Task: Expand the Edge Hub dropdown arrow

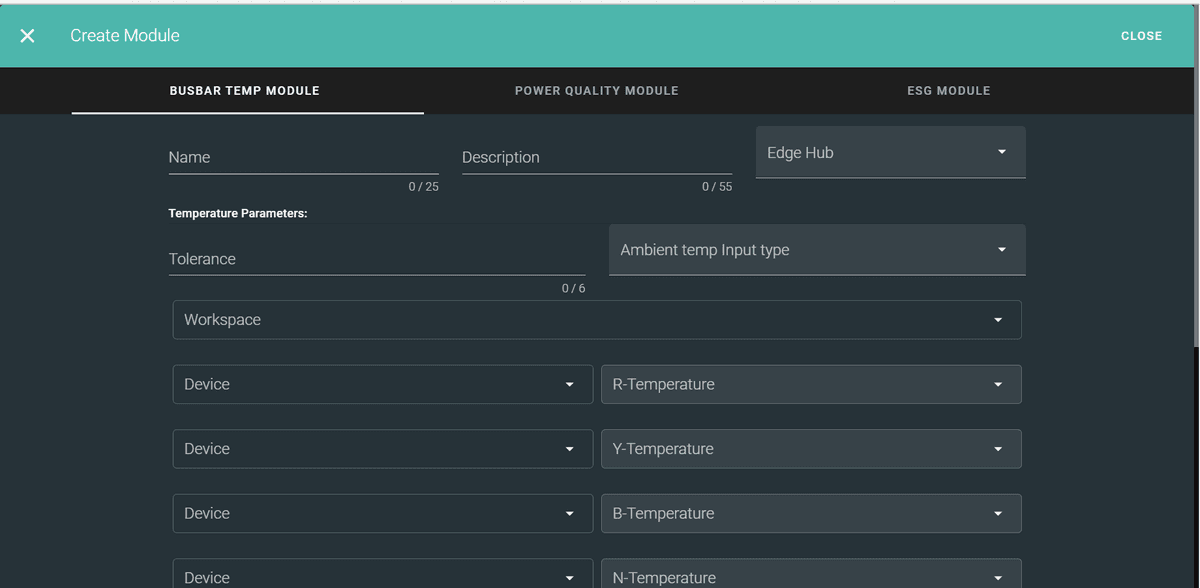Action: (1002, 152)
